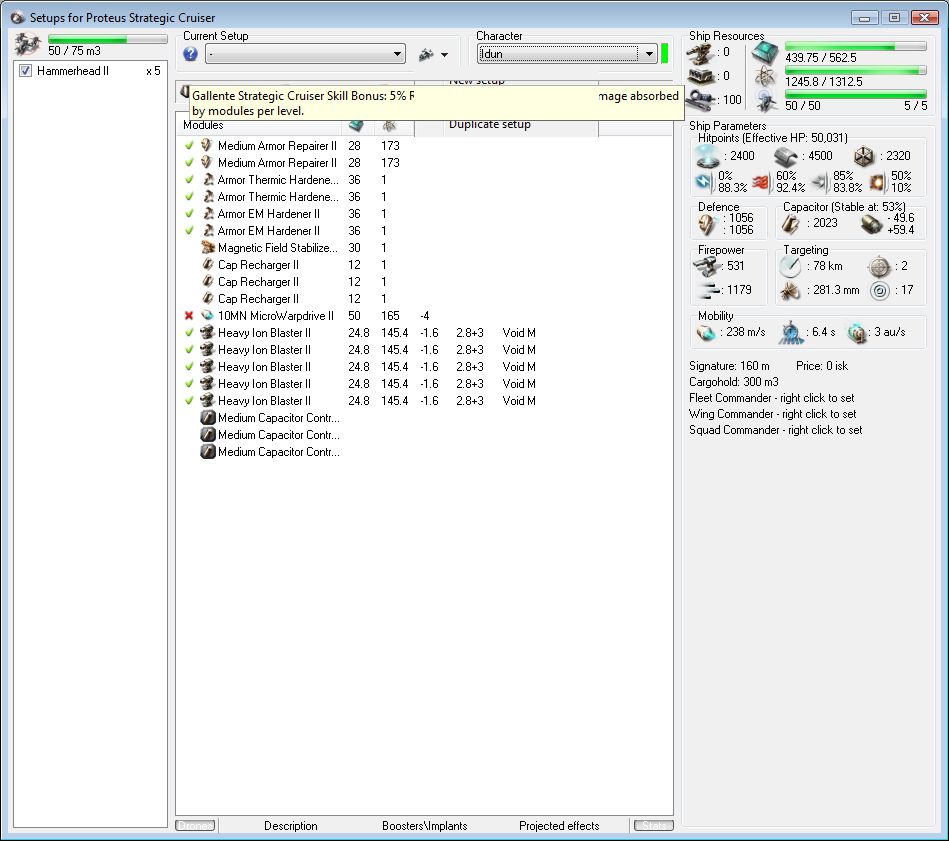Click the CPU column header icon in Modules

(x=356, y=125)
